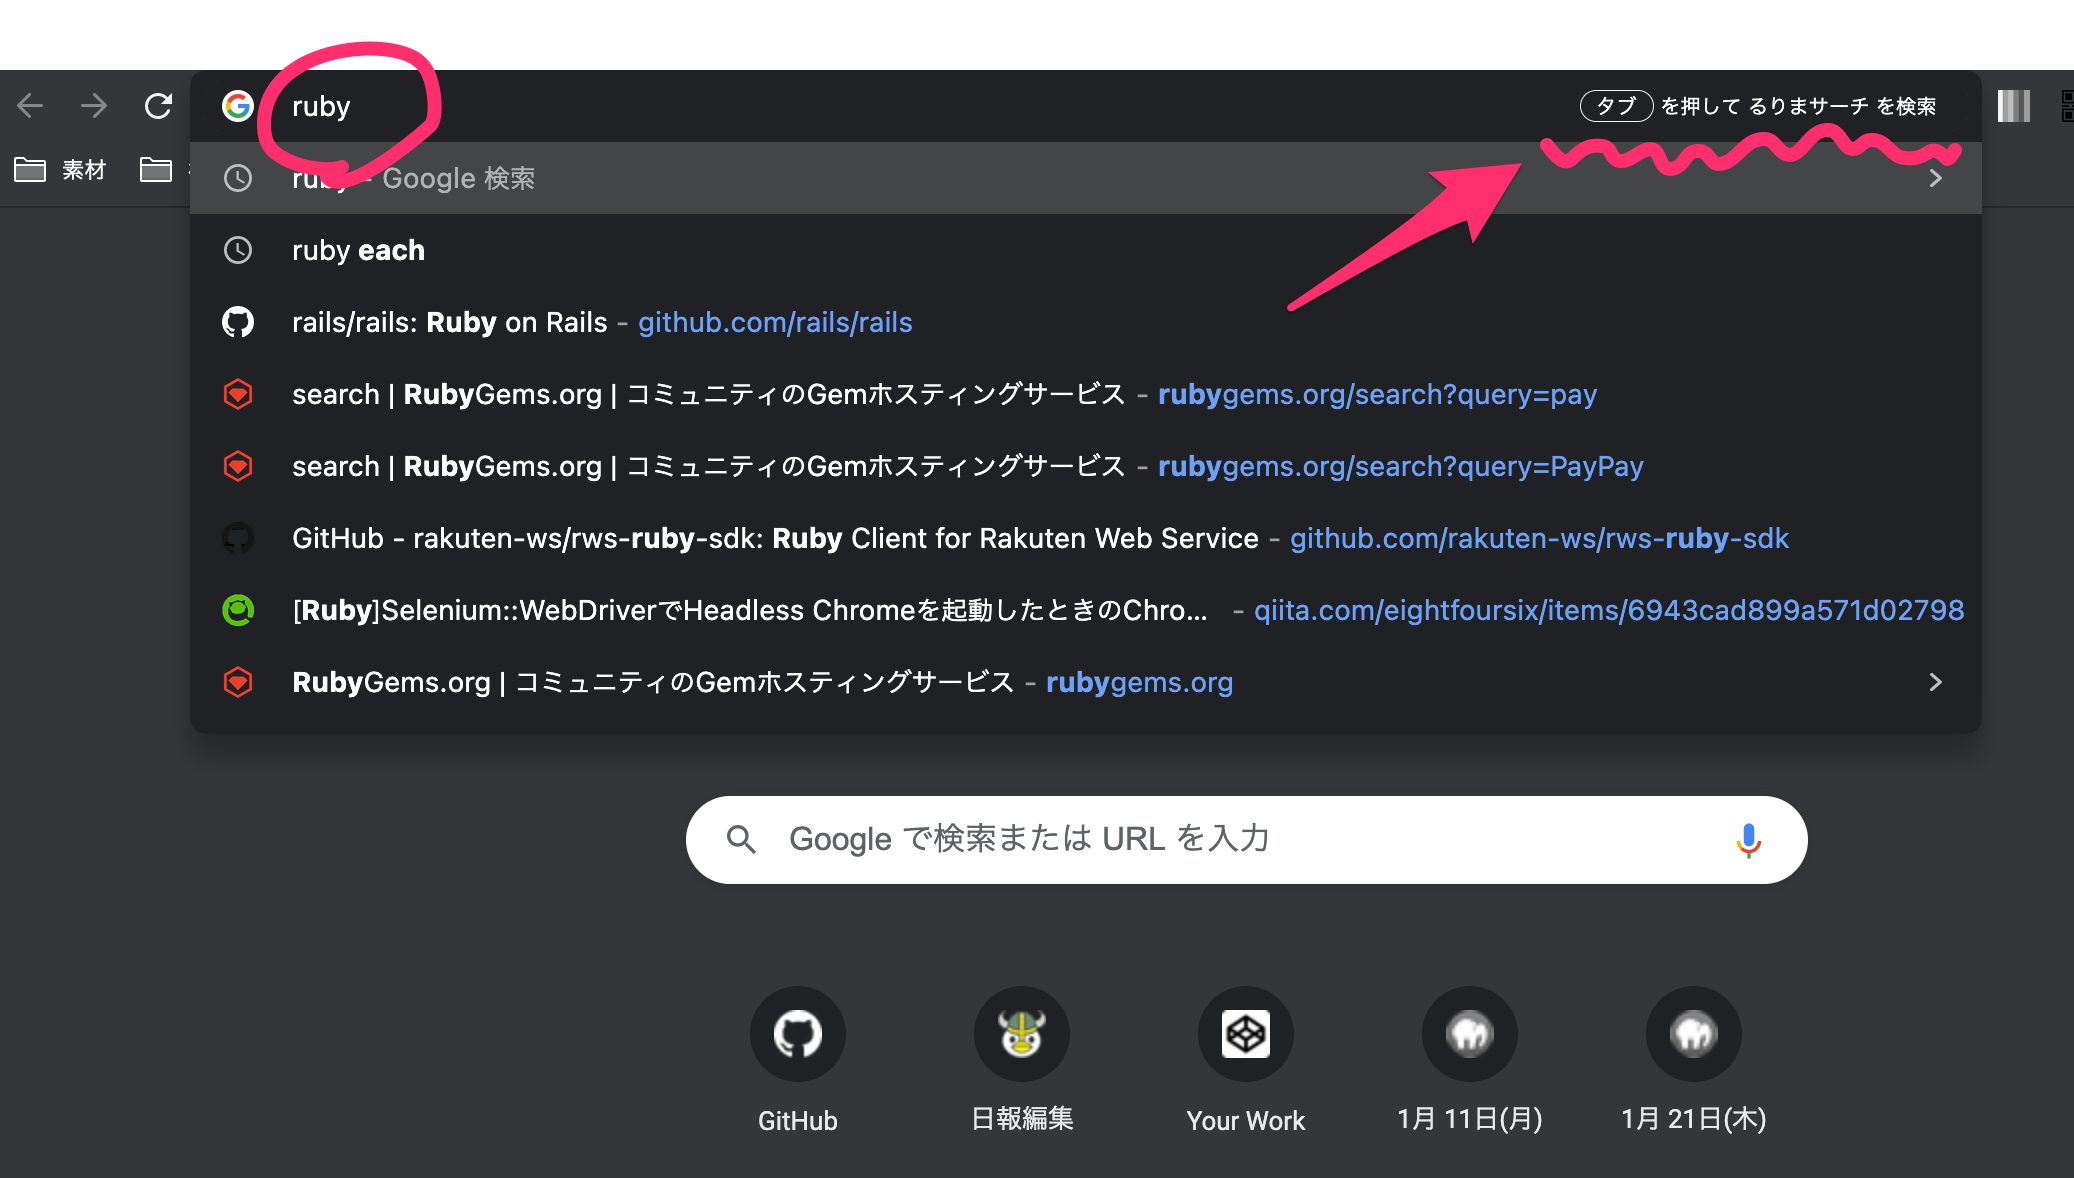Open the 1月 21日(木) shortcut tile
The image size is (2074, 1178).
(x=1694, y=1062)
